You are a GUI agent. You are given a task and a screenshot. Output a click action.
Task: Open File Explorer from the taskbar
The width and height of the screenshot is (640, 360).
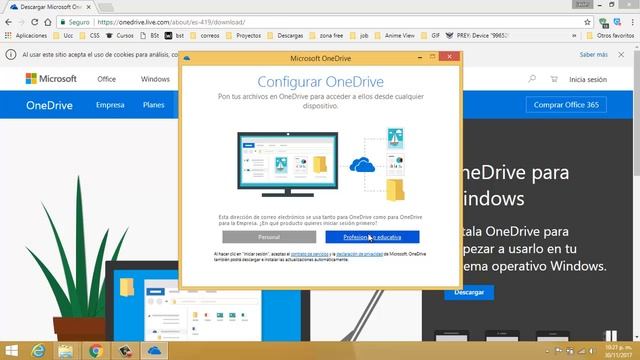[x=65, y=351]
